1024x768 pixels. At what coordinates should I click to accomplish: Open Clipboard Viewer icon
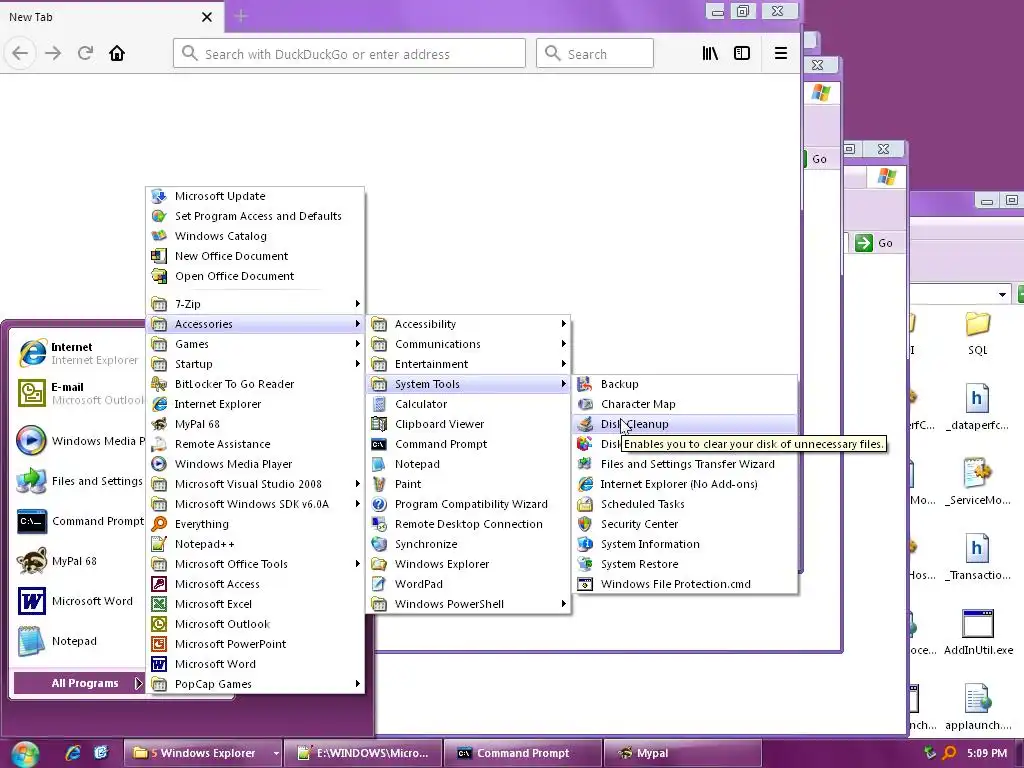point(379,424)
